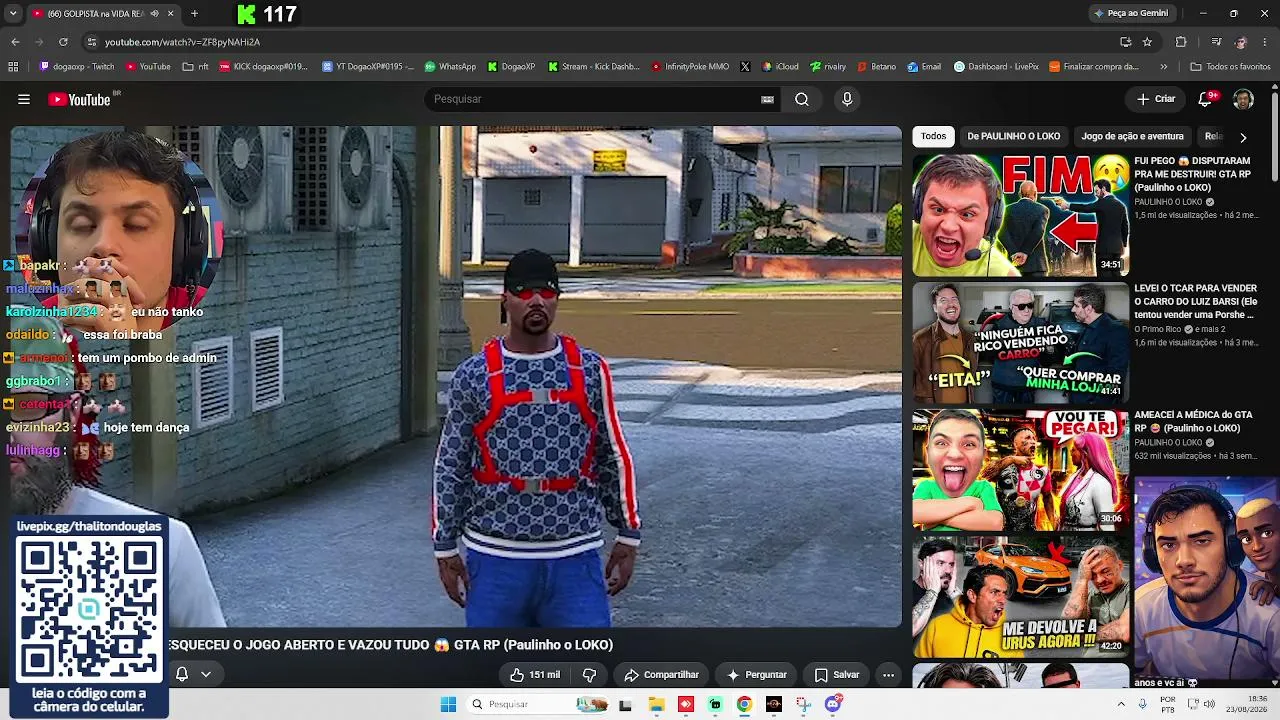
Task: Open the Criar create menu
Action: [x=1156, y=99]
